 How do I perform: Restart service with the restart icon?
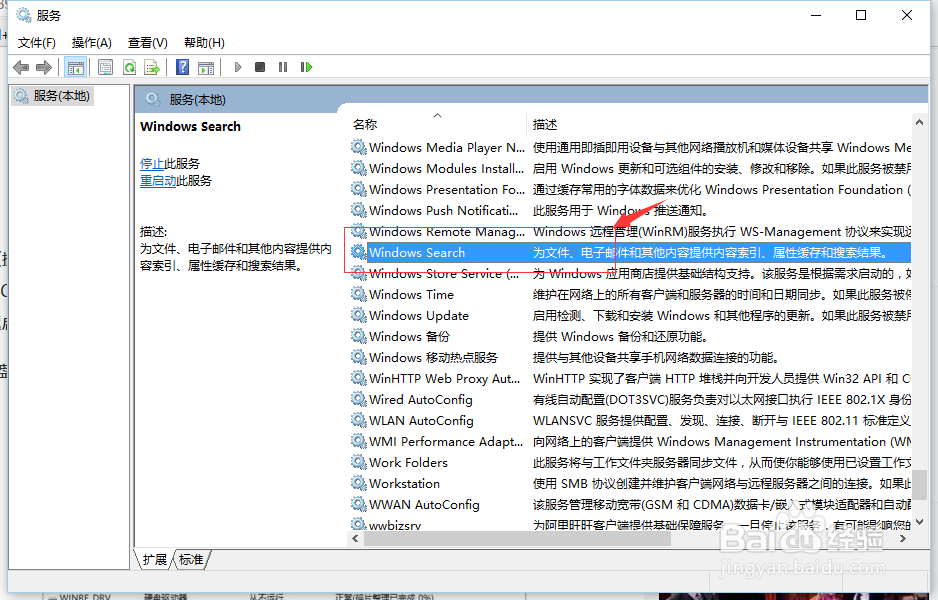[306, 67]
